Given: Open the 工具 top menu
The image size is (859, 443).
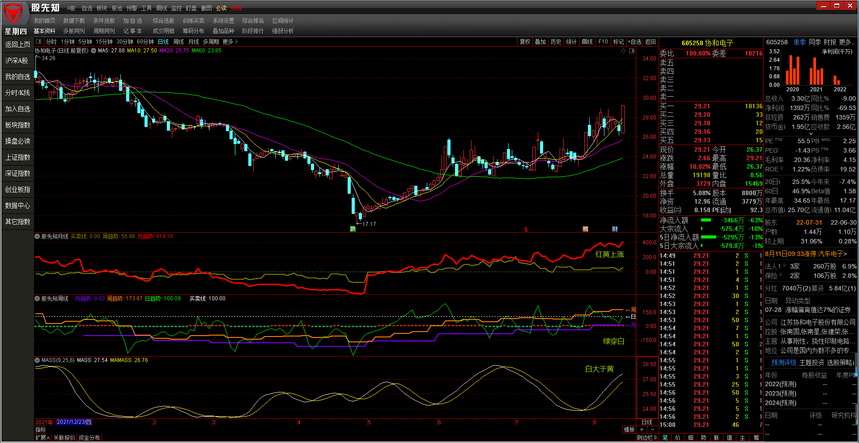Looking at the screenshot, I should coord(146,9).
